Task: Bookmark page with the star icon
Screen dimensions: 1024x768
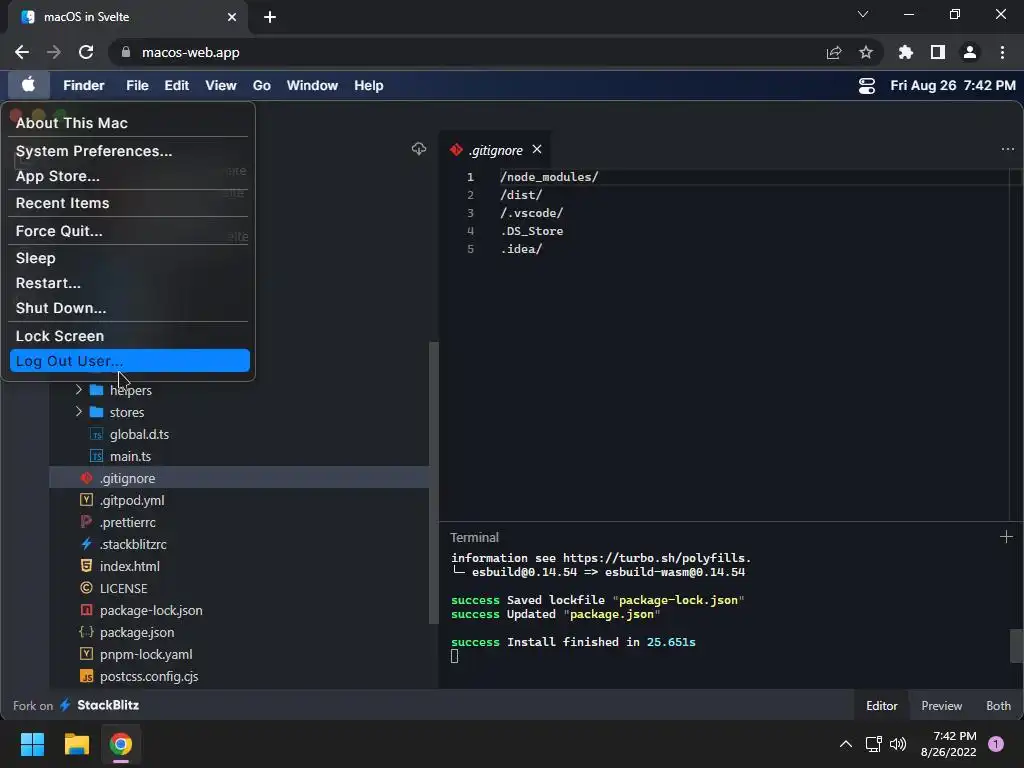Action: click(866, 52)
